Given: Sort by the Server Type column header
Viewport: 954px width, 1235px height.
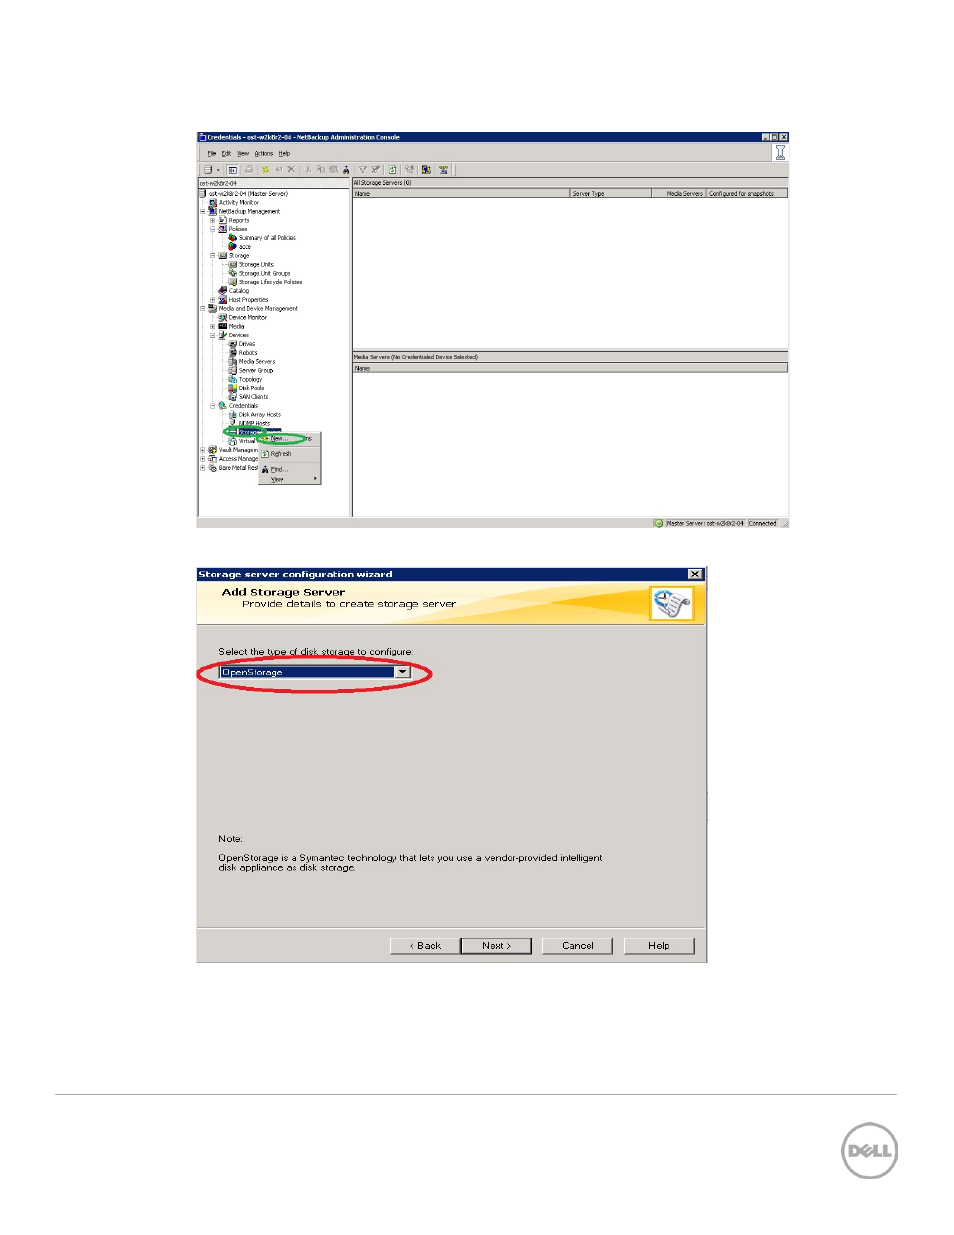Looking at the screenshot, I should [x=610, y=194].
